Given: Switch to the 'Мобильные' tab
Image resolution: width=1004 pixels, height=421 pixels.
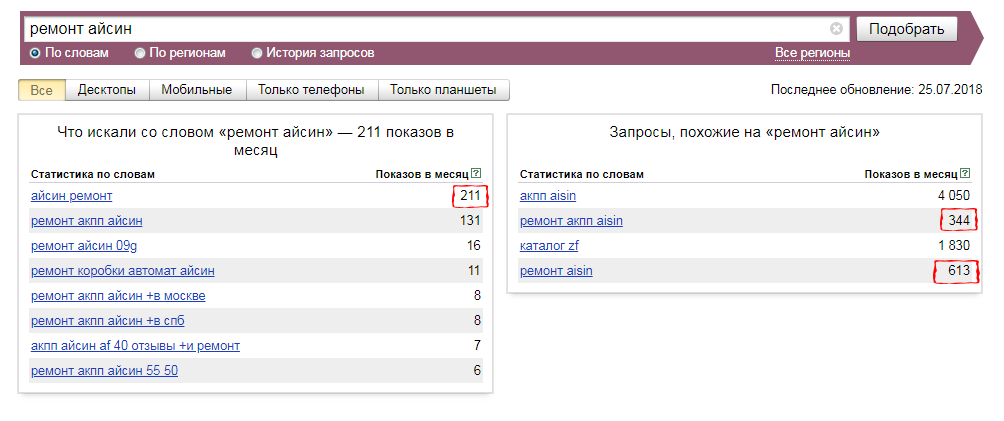Looking at the screenshot, I should point(197,90).
